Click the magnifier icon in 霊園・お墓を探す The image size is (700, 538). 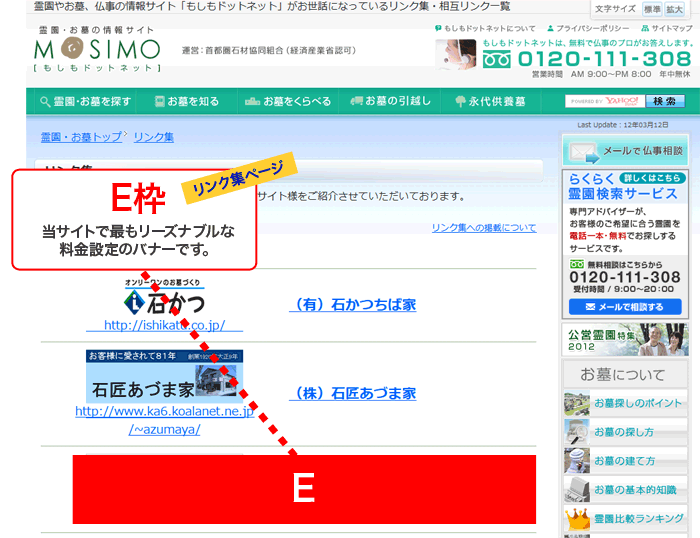pyautogui.click(x=45, y=102)
